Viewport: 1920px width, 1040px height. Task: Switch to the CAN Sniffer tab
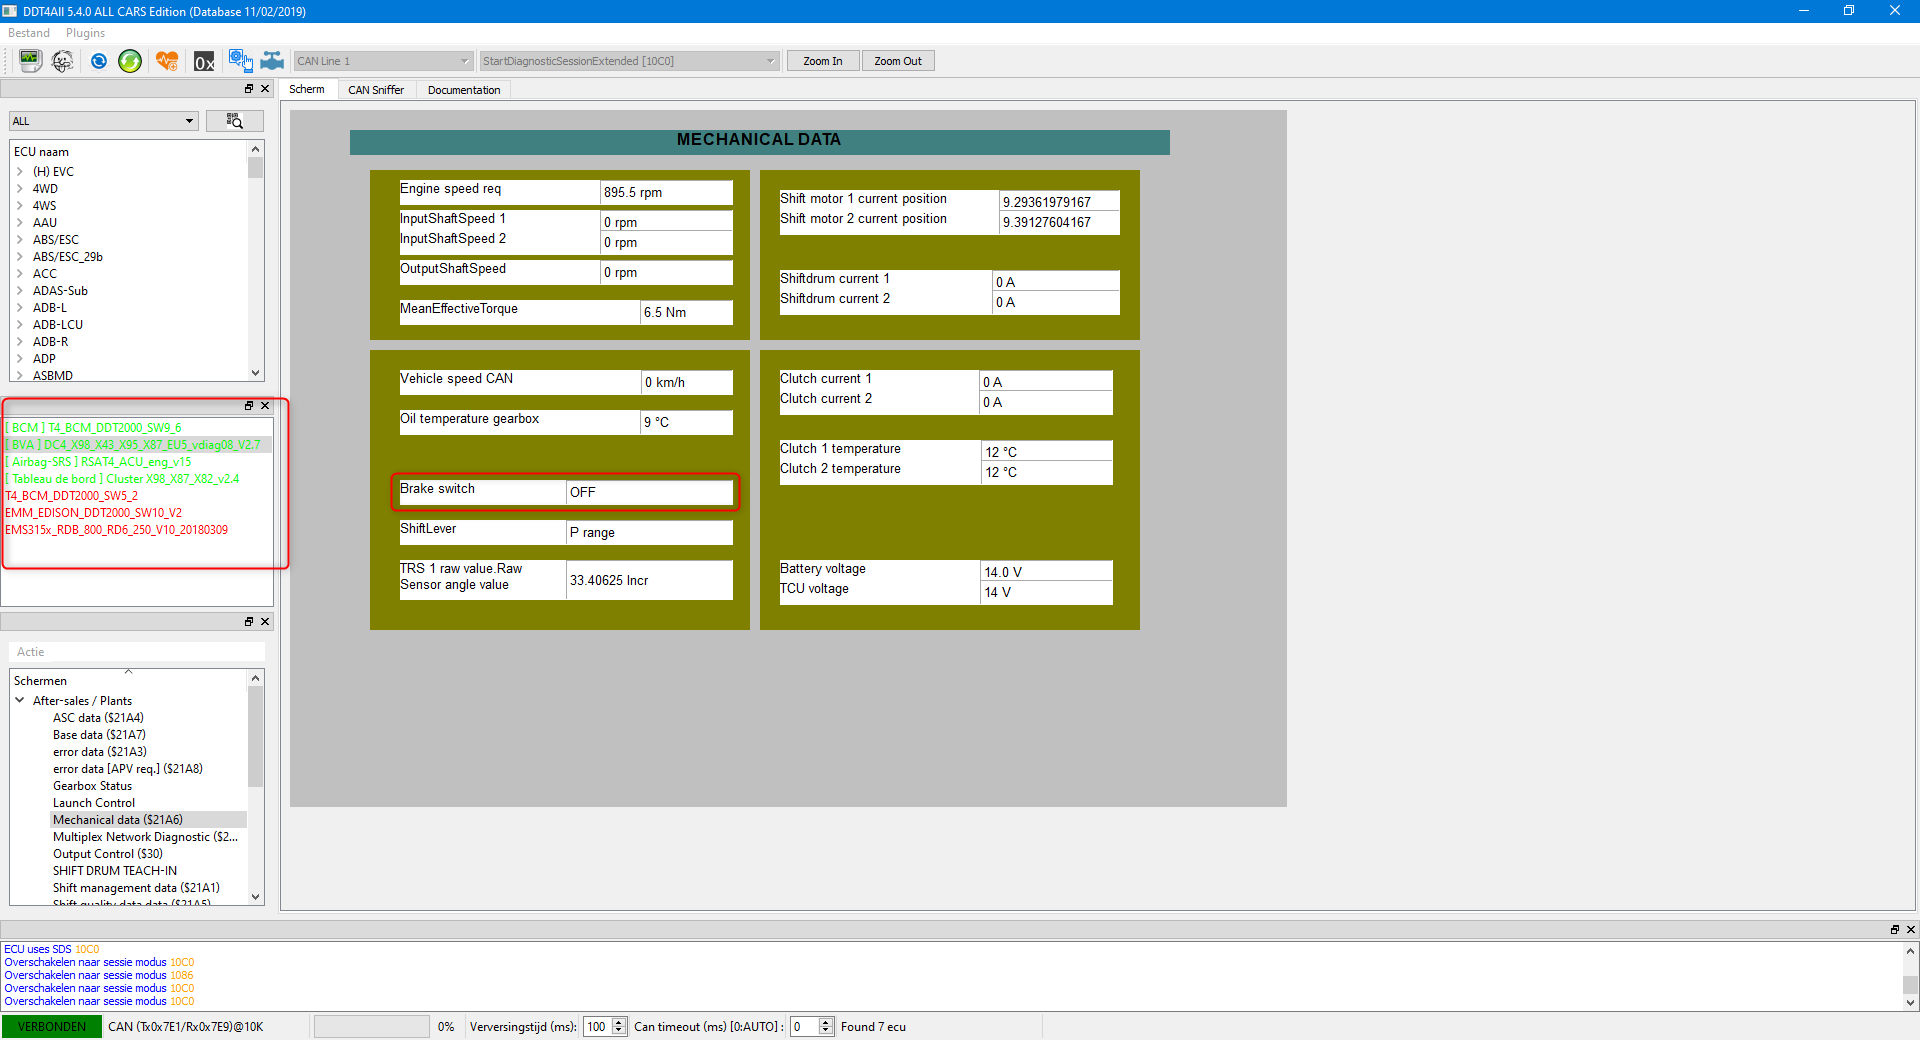pos(376,90)
